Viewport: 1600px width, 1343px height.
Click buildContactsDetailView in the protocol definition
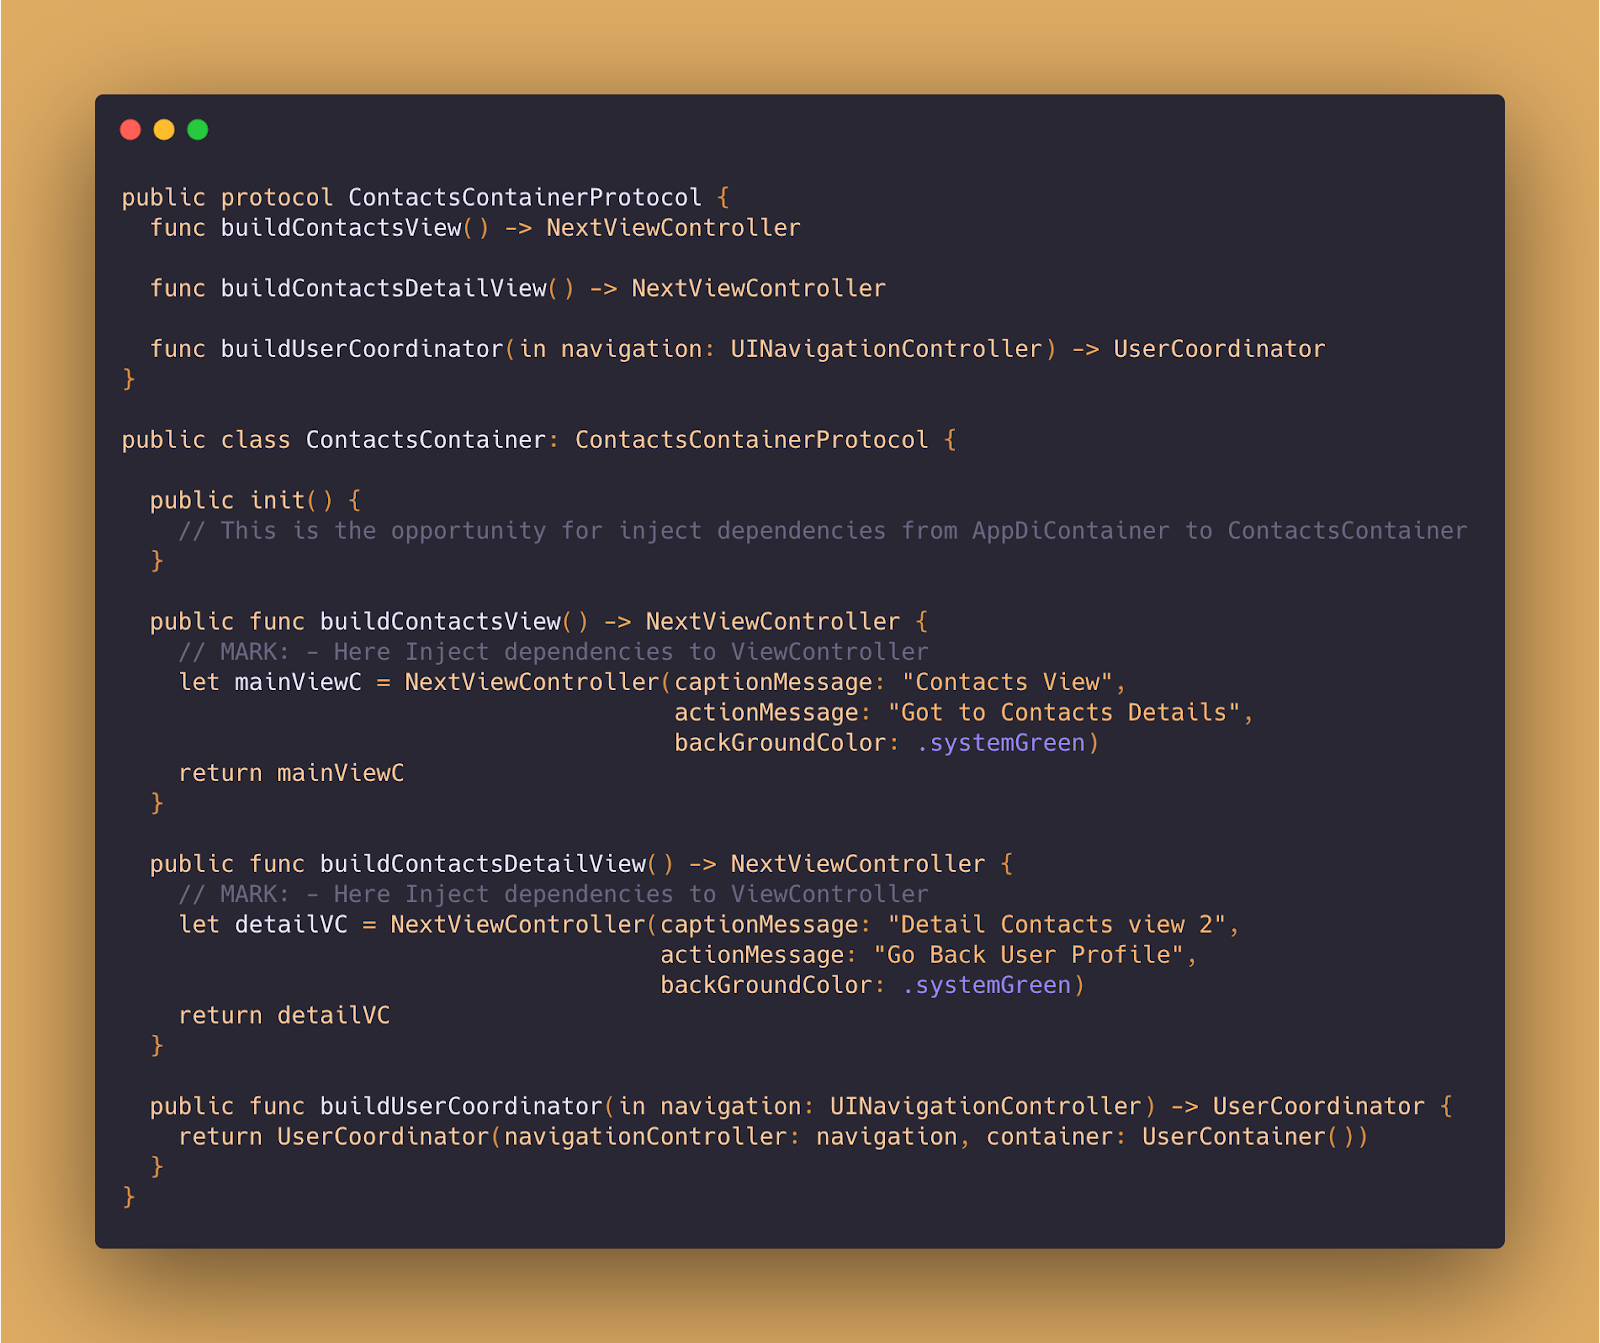coord(384,288)
